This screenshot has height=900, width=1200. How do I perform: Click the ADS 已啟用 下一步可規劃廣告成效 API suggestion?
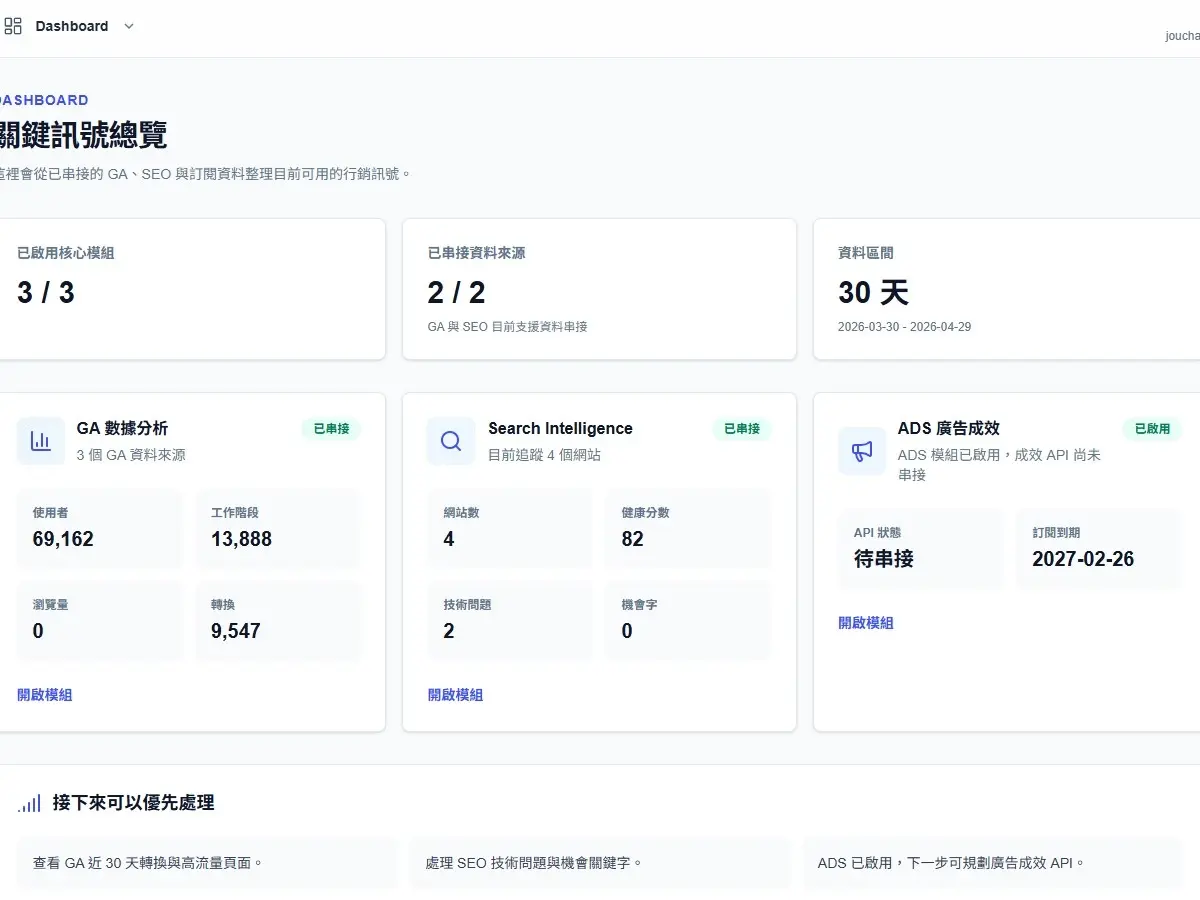pos(992,862)
